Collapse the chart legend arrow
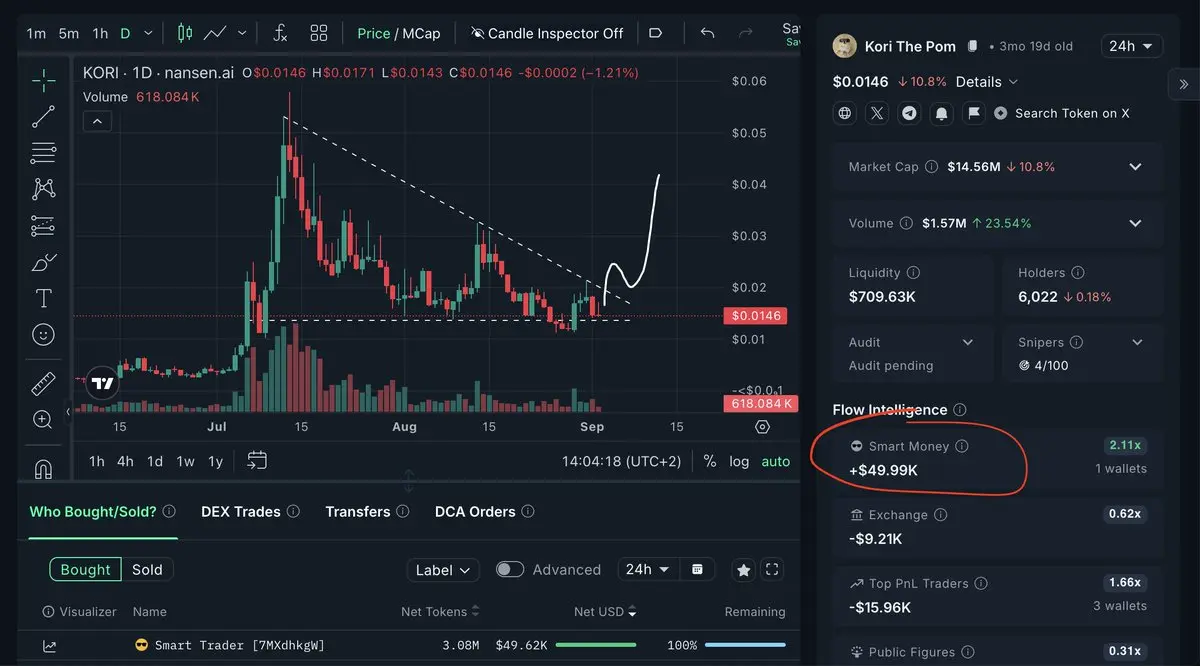The image size is (1200, 666). click(x=96, y=121)
